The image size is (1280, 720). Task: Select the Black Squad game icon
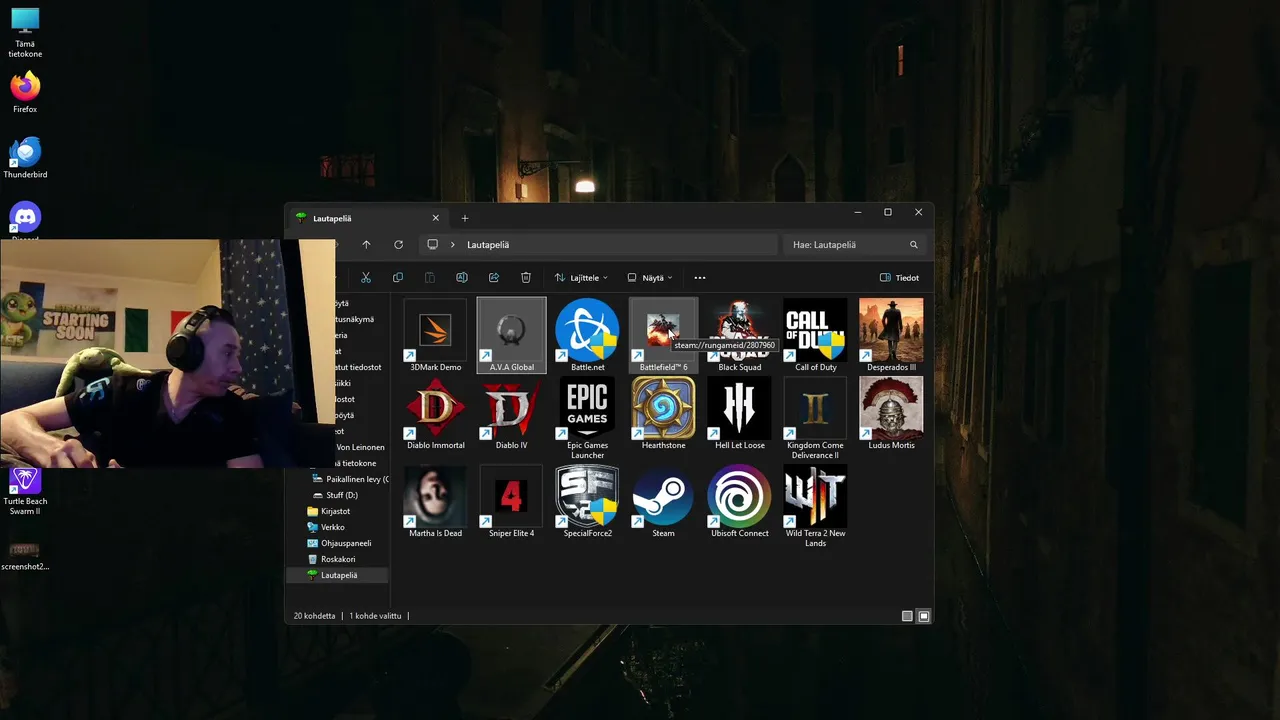tap(740, 335)
